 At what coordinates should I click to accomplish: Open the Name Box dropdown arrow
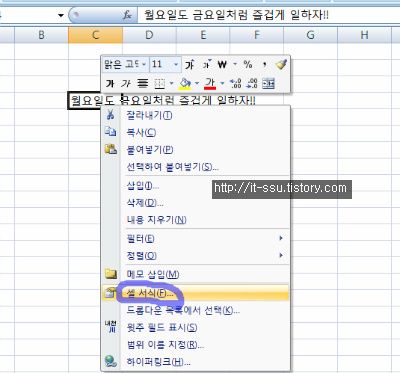click(61, 15)
